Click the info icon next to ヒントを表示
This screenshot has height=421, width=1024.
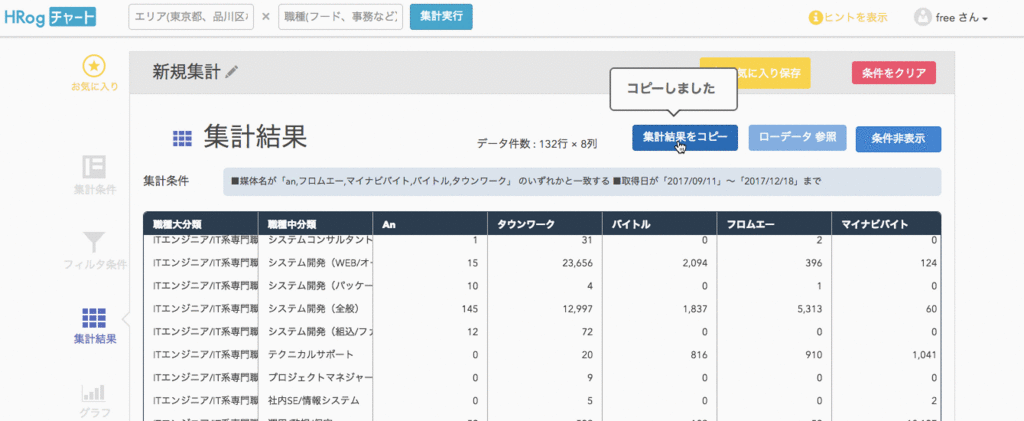tap(814, 18)
